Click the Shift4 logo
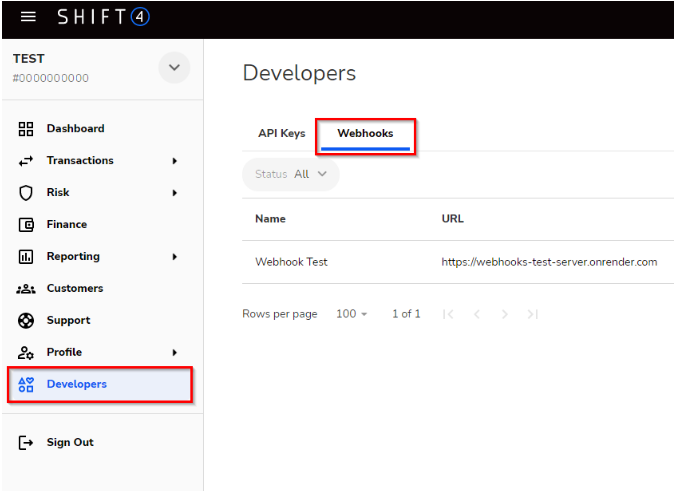The height and width of the screenshot is (491, 679). pos(103,17)
